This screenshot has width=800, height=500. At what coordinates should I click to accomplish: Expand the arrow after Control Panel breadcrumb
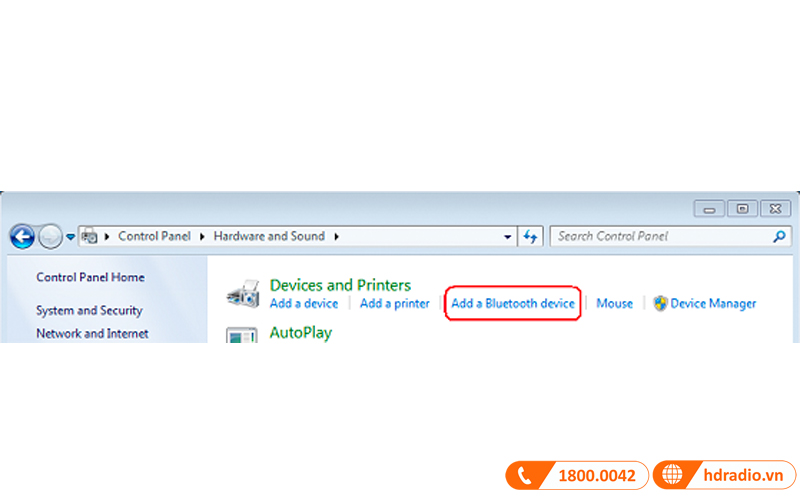point(201,237)
